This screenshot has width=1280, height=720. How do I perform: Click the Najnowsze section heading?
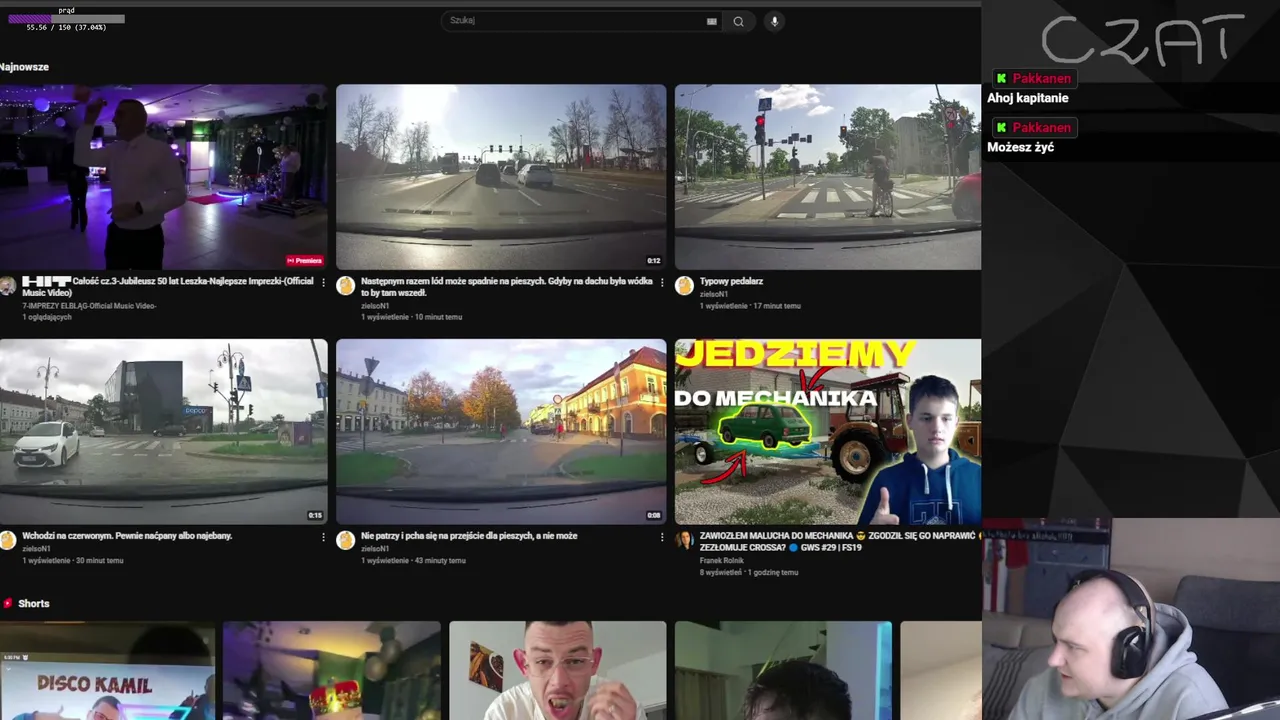[24, 67]
